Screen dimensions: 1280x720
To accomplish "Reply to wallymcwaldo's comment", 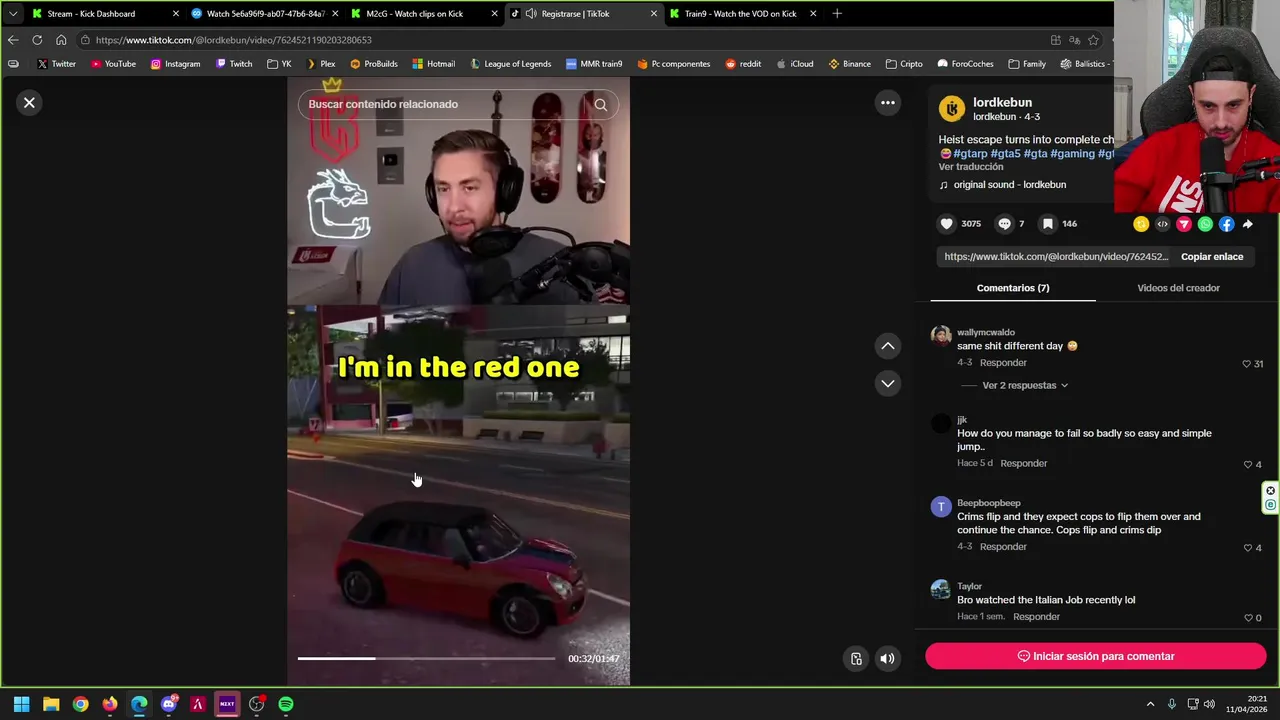I will [1003, 363].
